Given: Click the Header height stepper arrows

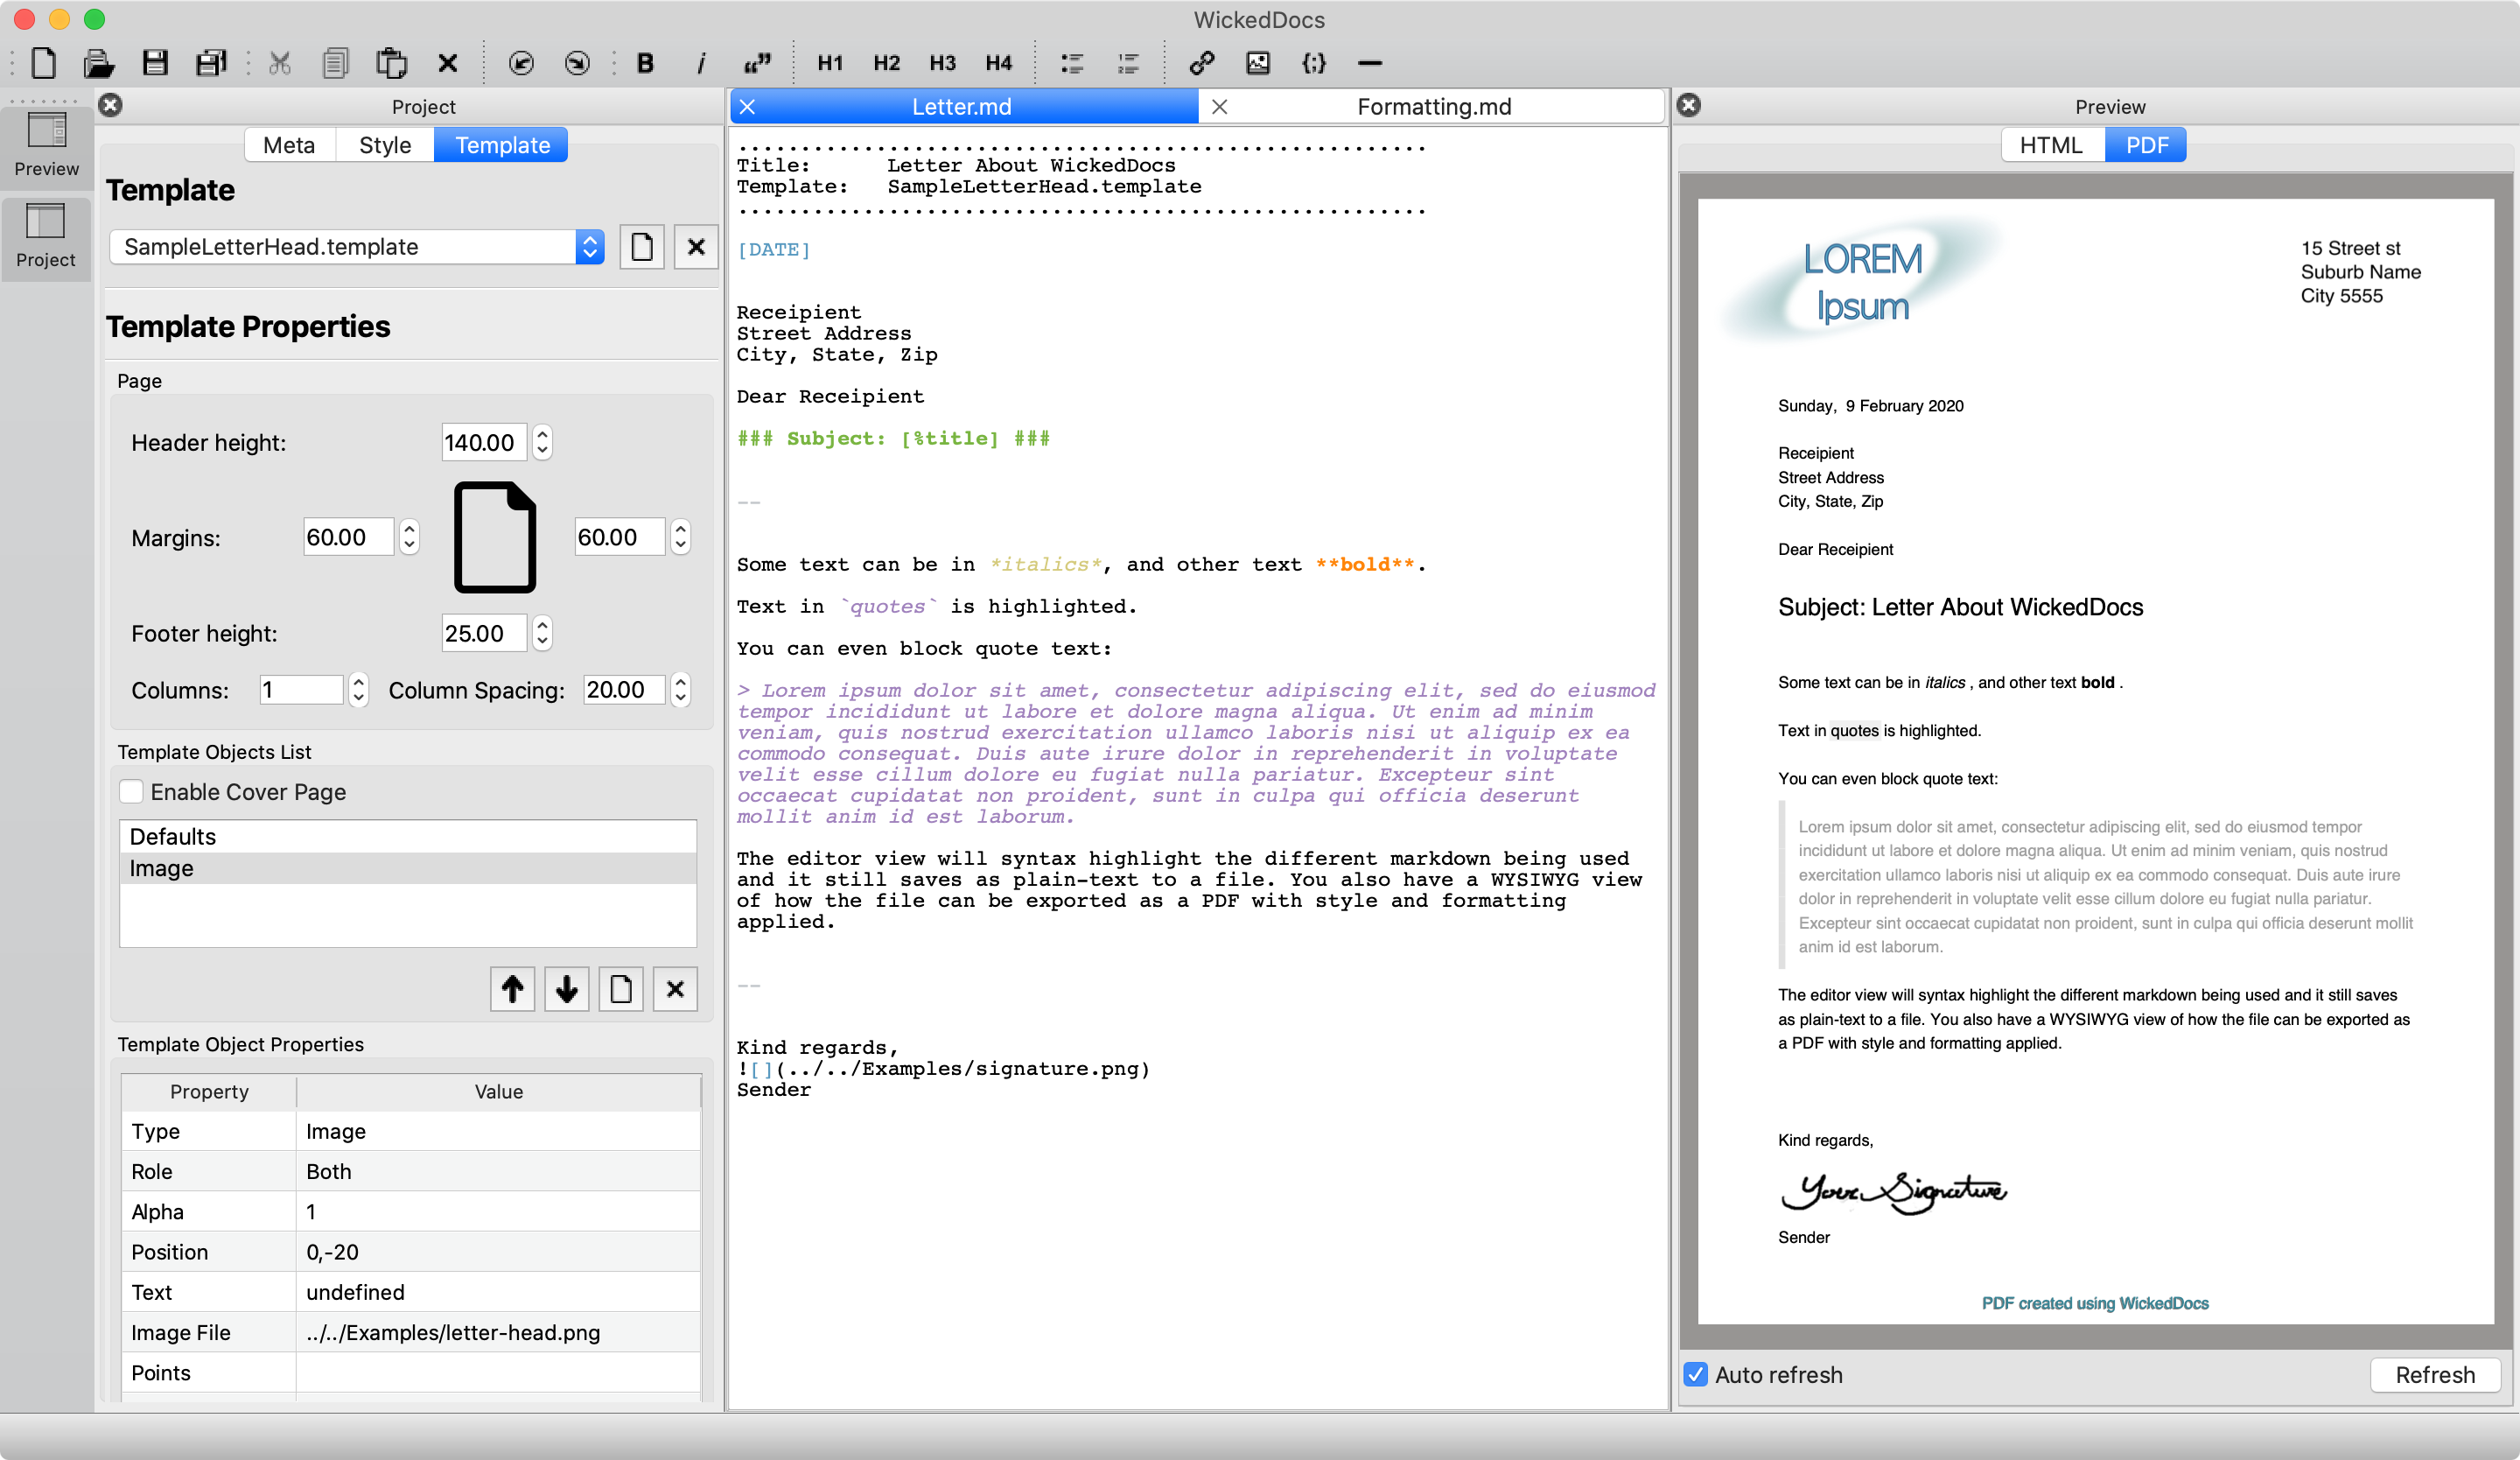Looking at the screenshot, I should click(542, 442).
